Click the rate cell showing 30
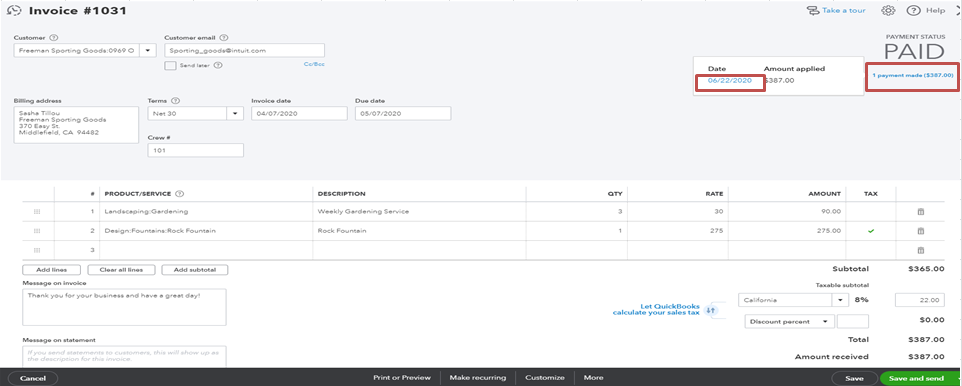The width and height of the screenshot is (962, 386). (677, 212)
